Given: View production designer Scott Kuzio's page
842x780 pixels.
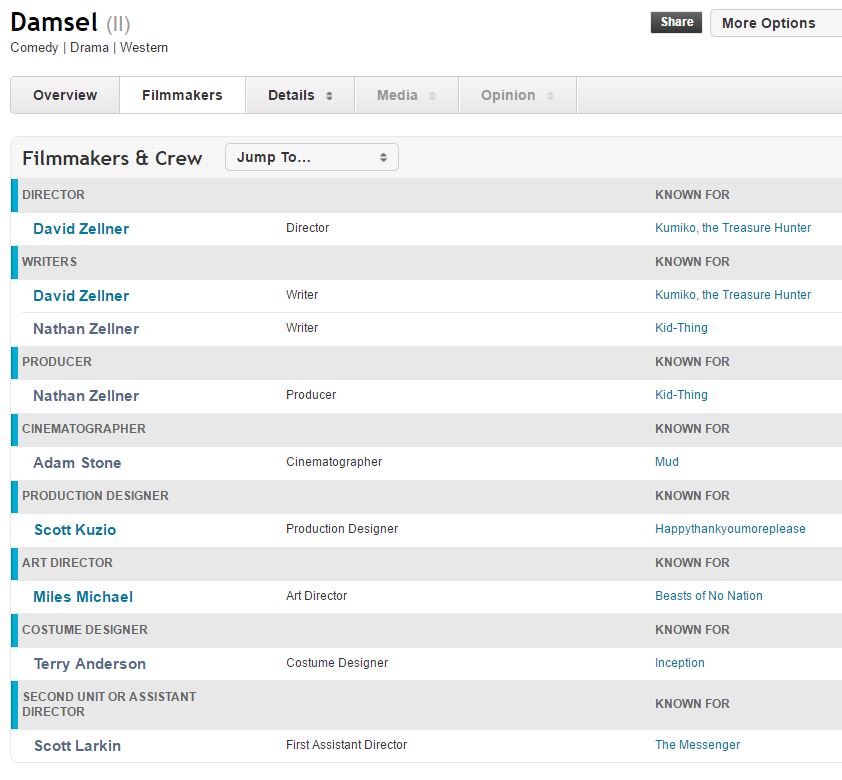Looking at the screenshot, I should (74, 529).
